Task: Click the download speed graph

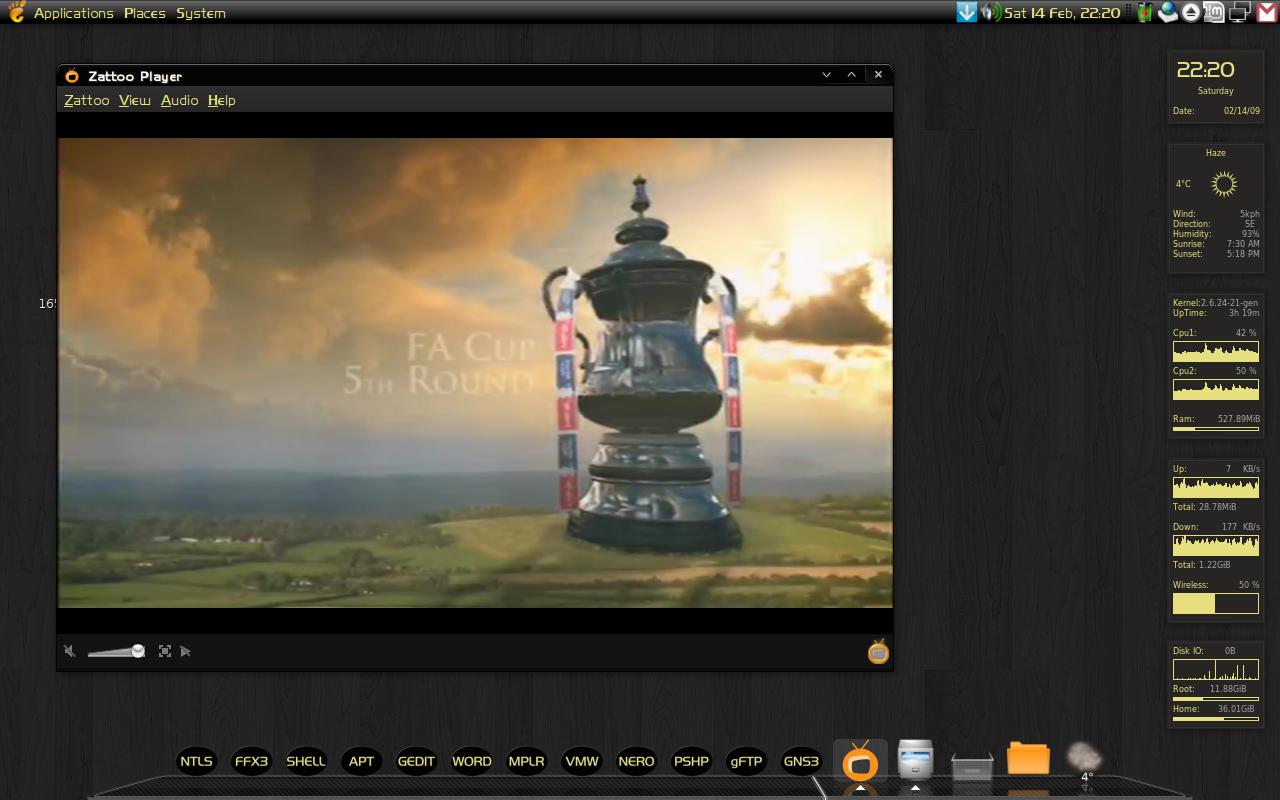Action: pyautogui.click(x=1215, y=545)
